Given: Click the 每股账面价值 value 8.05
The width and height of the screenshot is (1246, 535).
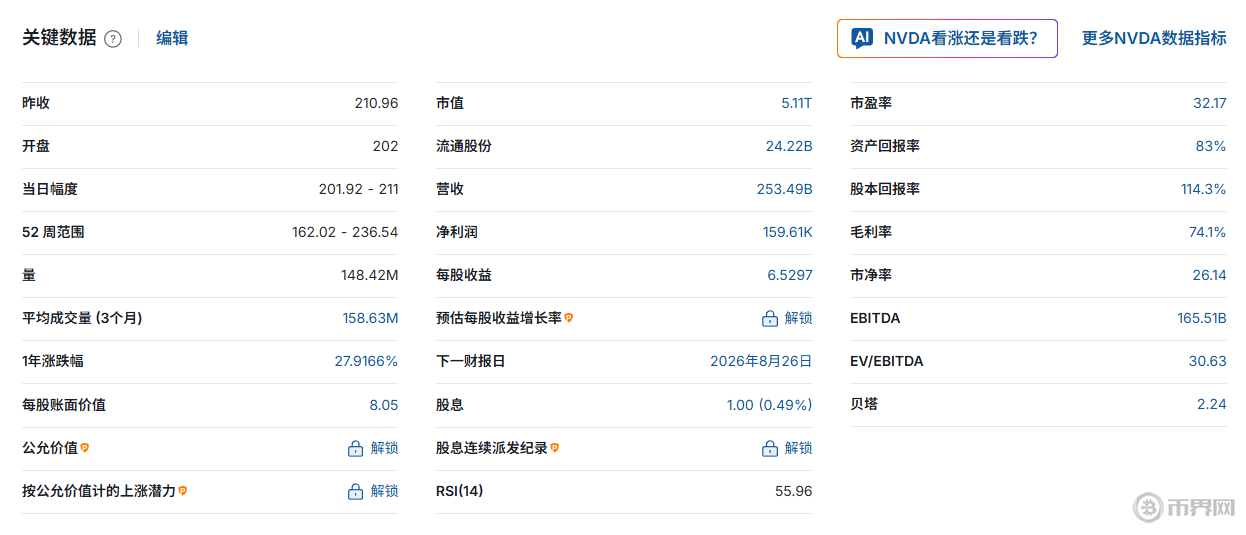Looking at the screenshot, I should (383, 404).
